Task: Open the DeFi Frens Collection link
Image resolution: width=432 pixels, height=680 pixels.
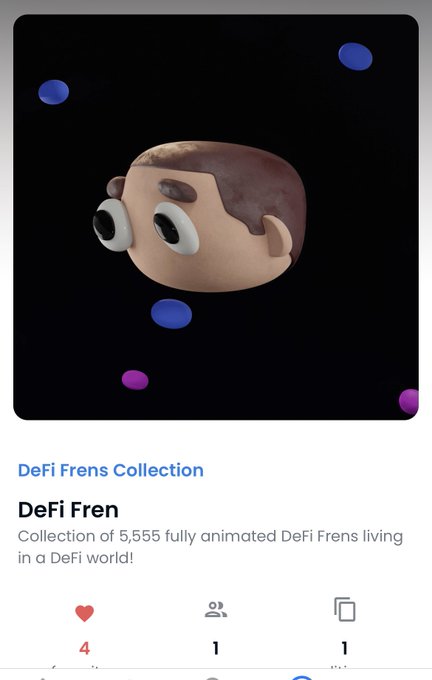Action: coord(111,470)
